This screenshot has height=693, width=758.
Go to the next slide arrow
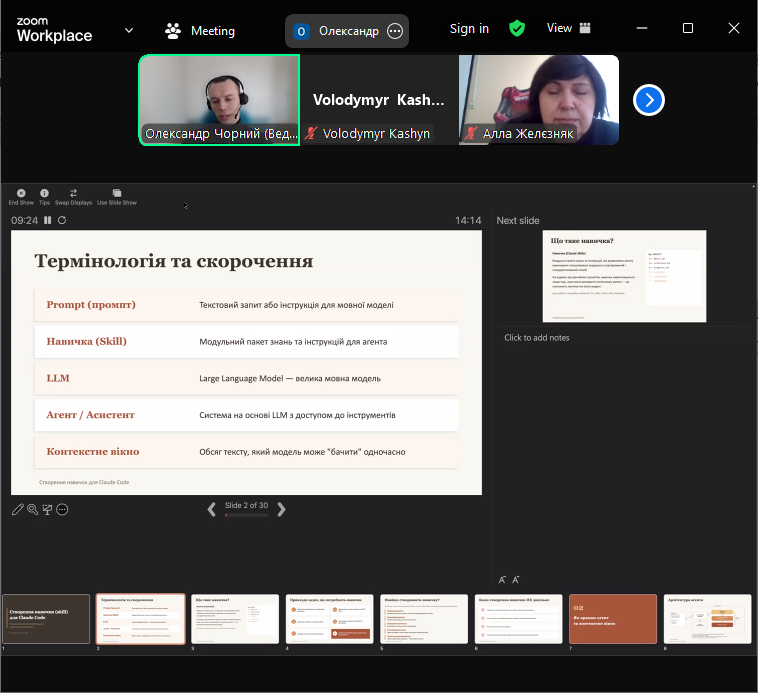coord(282,509)
